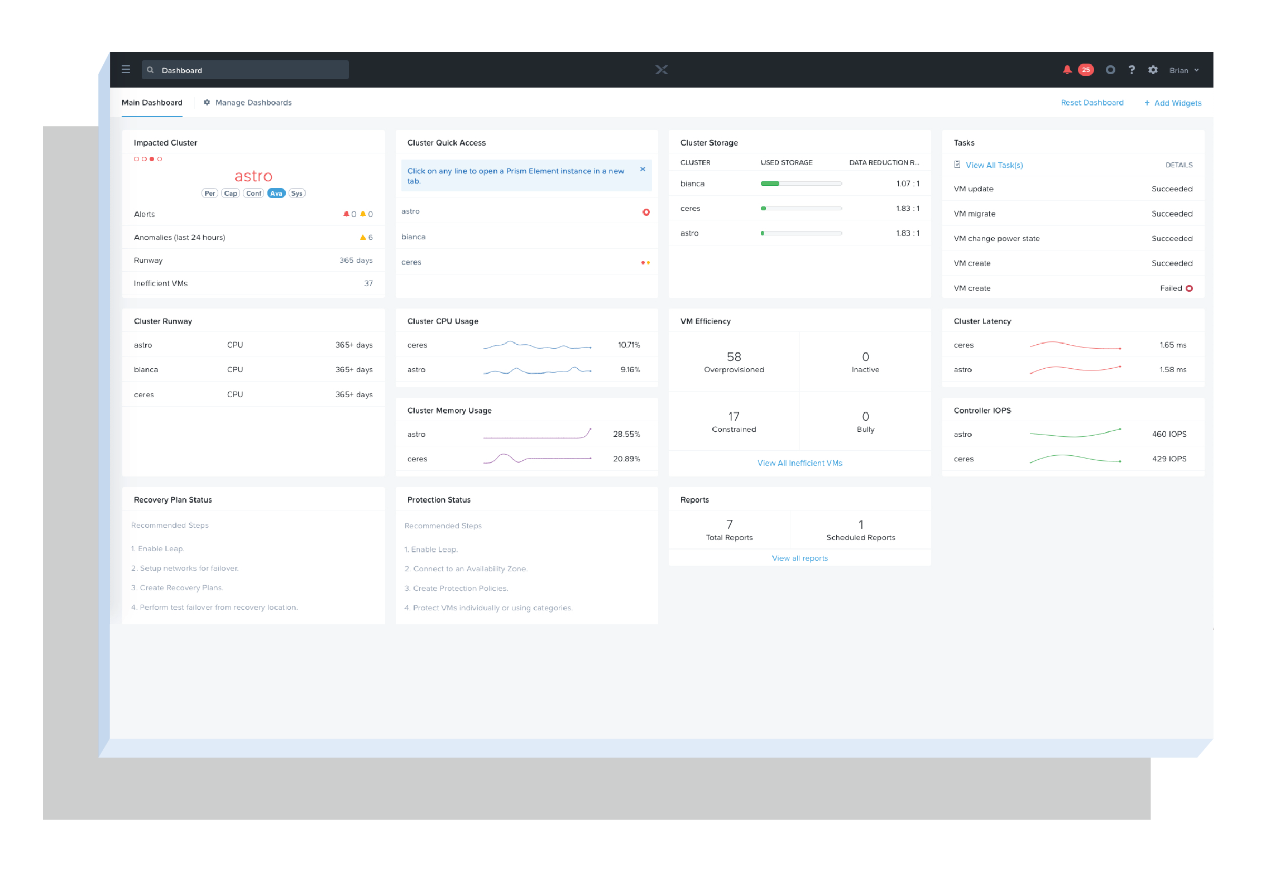This screenshot has width=1280, height=872.
Task: Click the help question mark icon
Action: (x=1131, y=70)
